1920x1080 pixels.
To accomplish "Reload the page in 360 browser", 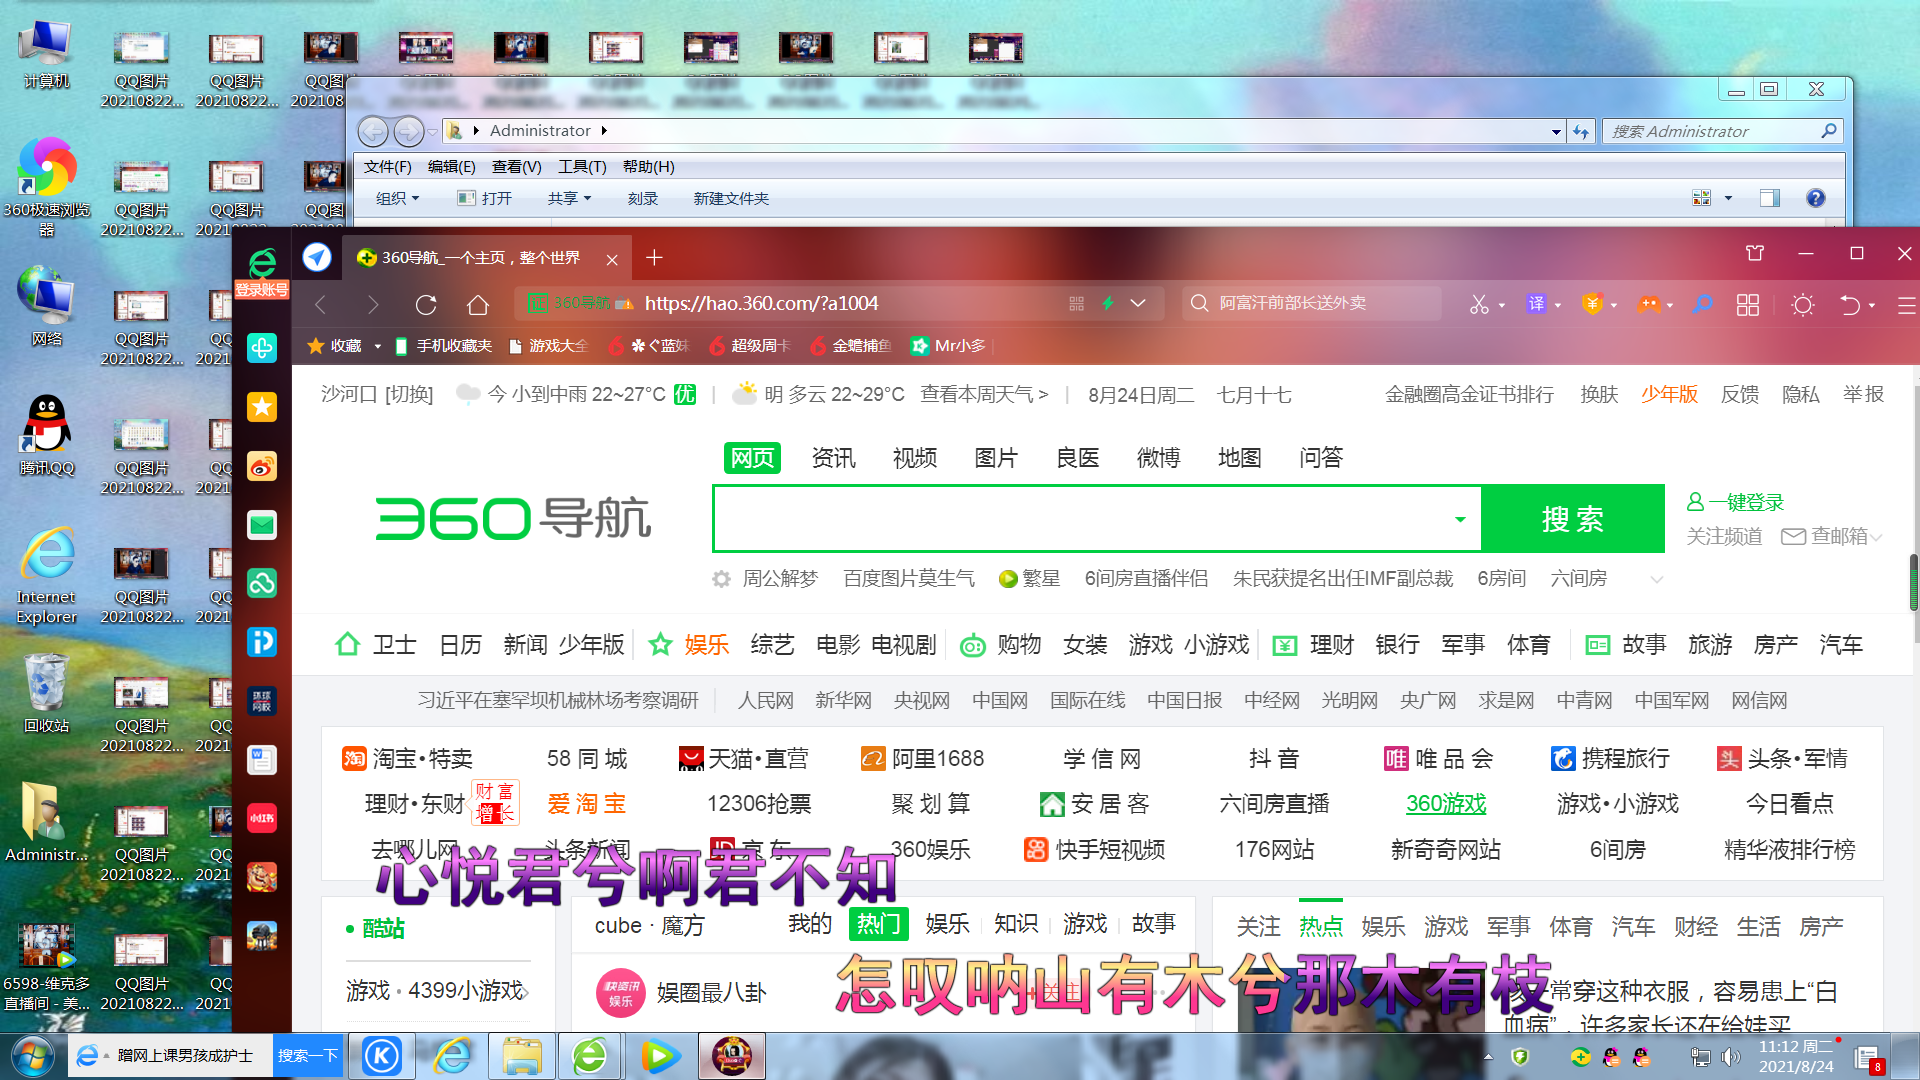I will click(x=426, y=304).
